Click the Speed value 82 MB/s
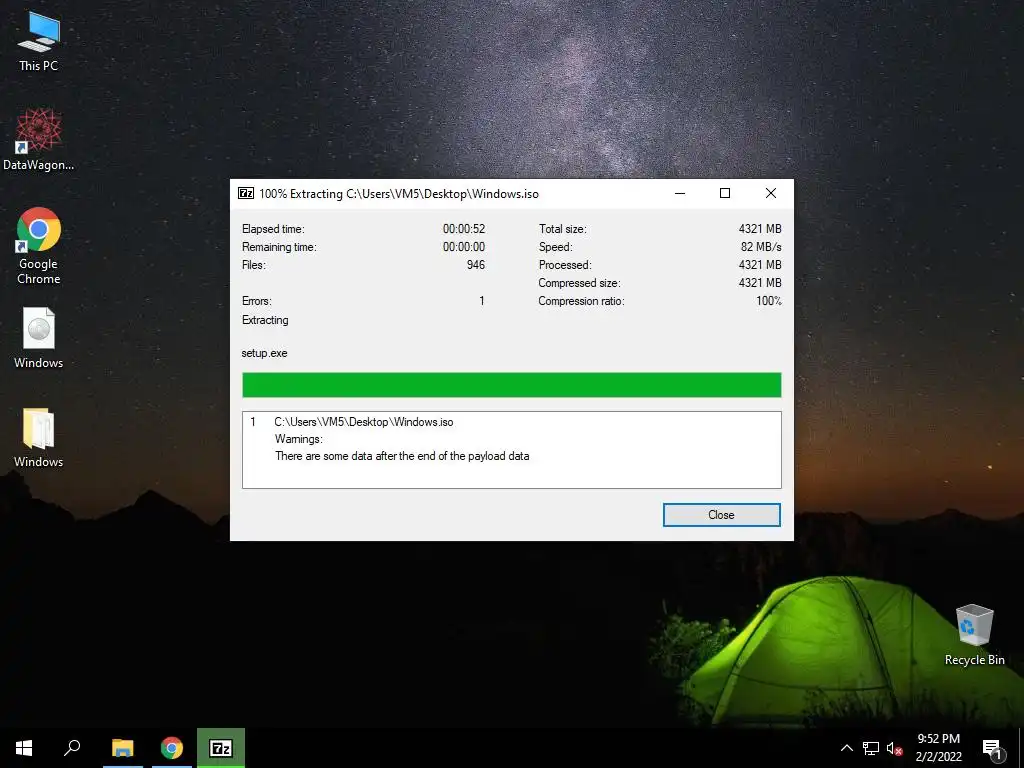Image resolution: width=1024 pixels, height=768 pixels. click(761, 247)
